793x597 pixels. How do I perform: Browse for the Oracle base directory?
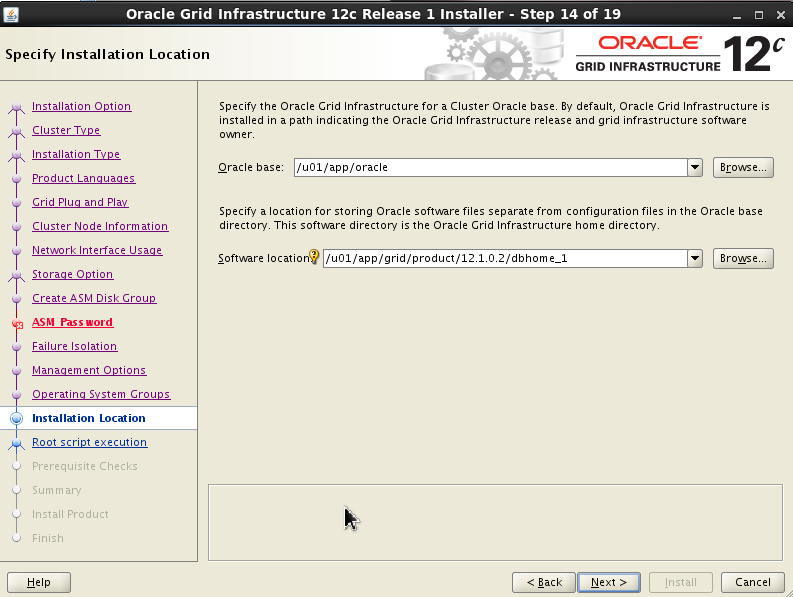point(743,167)
